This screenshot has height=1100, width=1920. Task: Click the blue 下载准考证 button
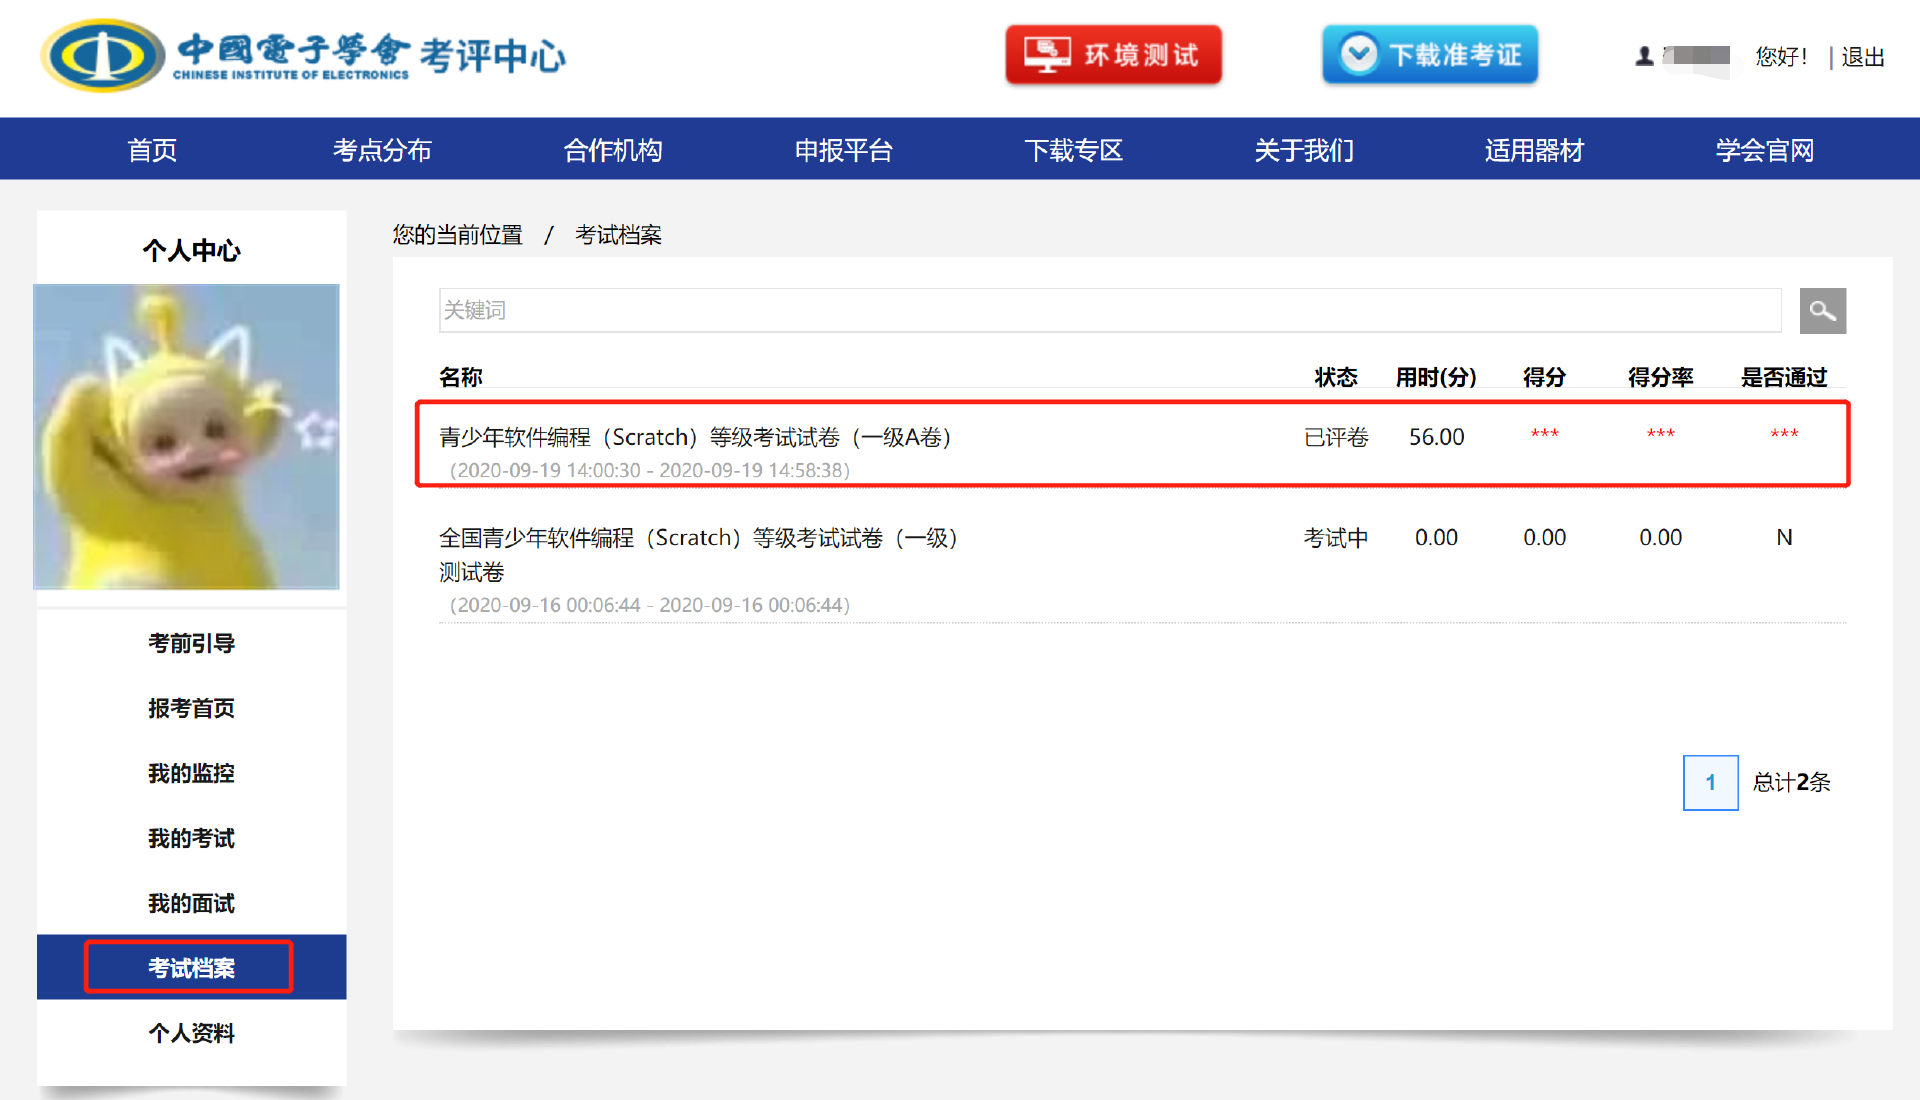[x=1429, y=55]
